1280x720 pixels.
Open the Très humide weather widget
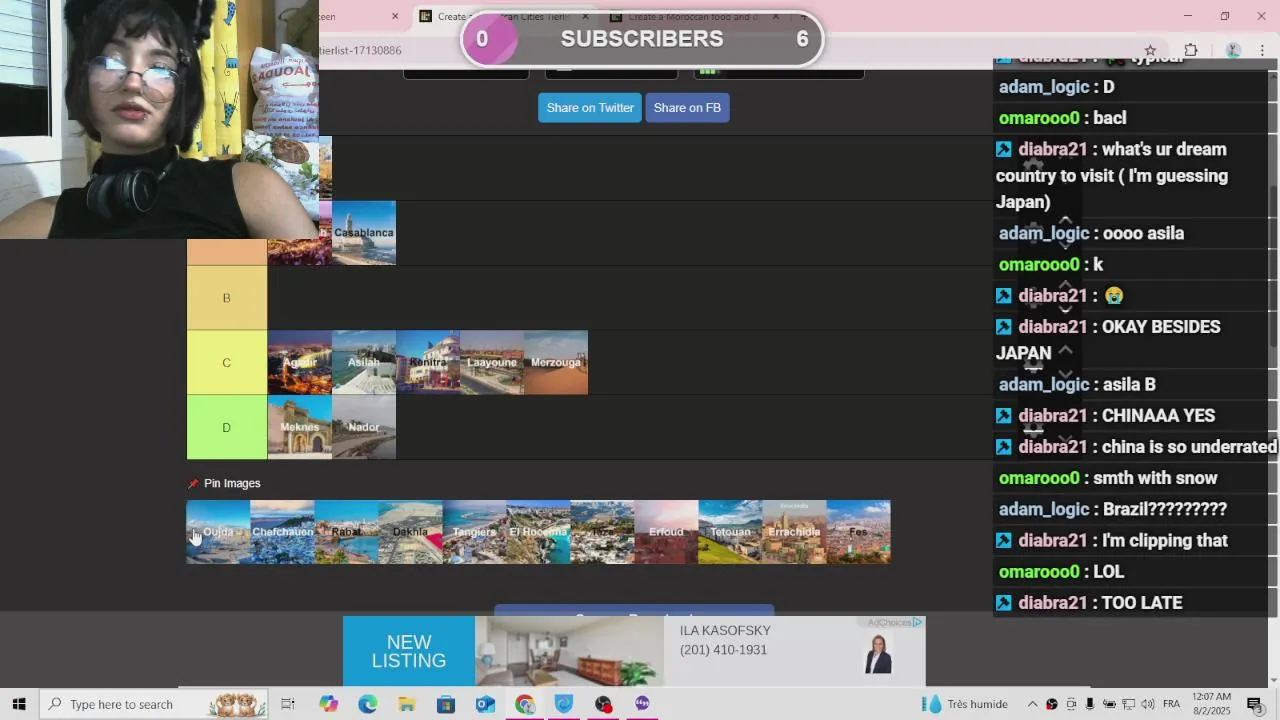(965, 704)
